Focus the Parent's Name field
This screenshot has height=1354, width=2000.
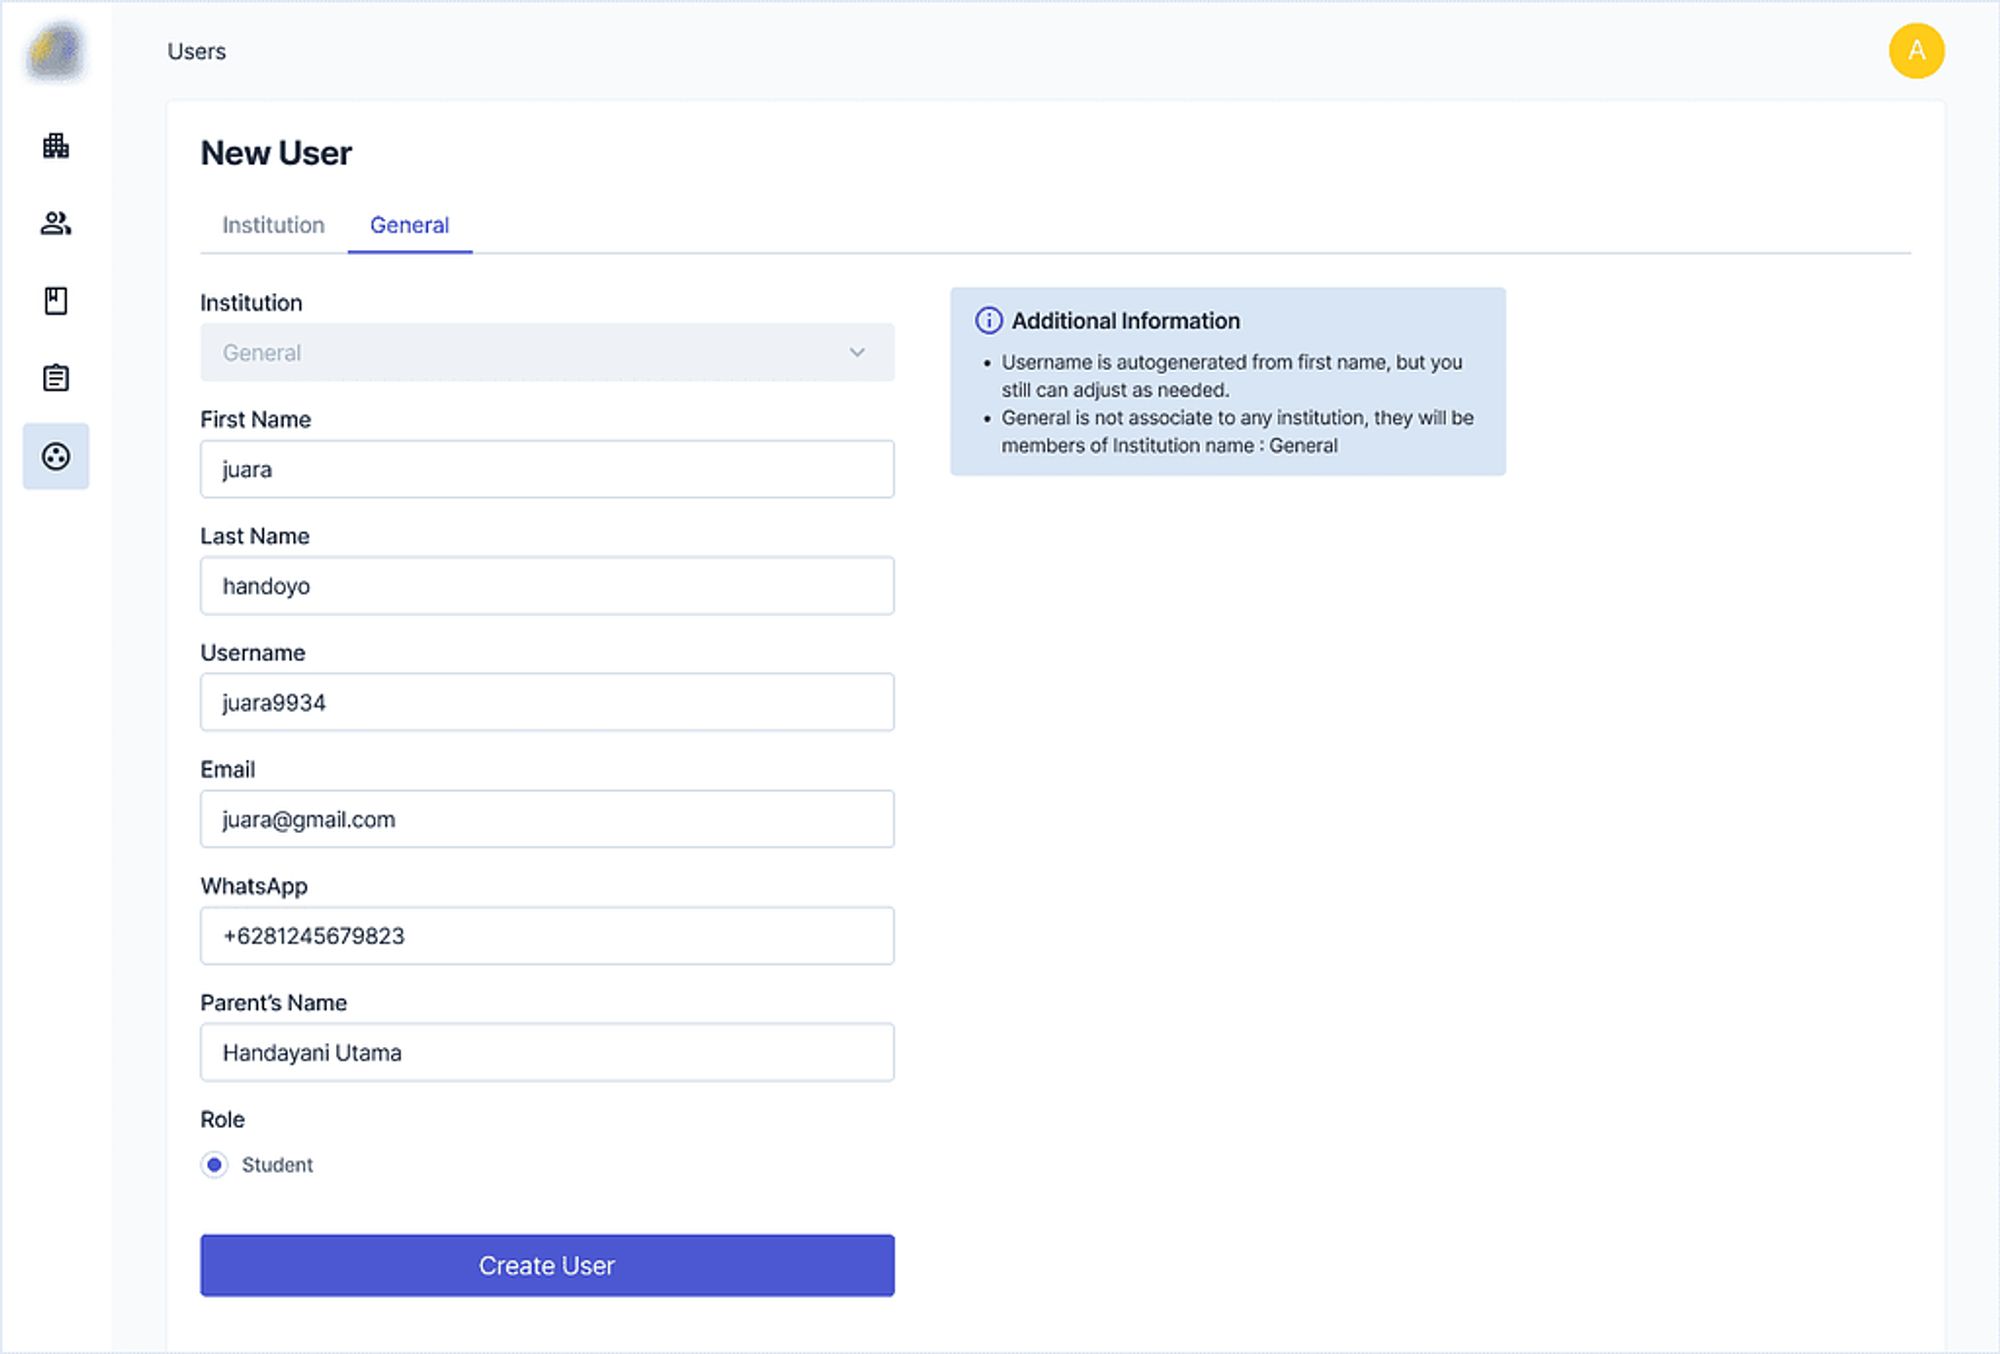point(547,1052)
